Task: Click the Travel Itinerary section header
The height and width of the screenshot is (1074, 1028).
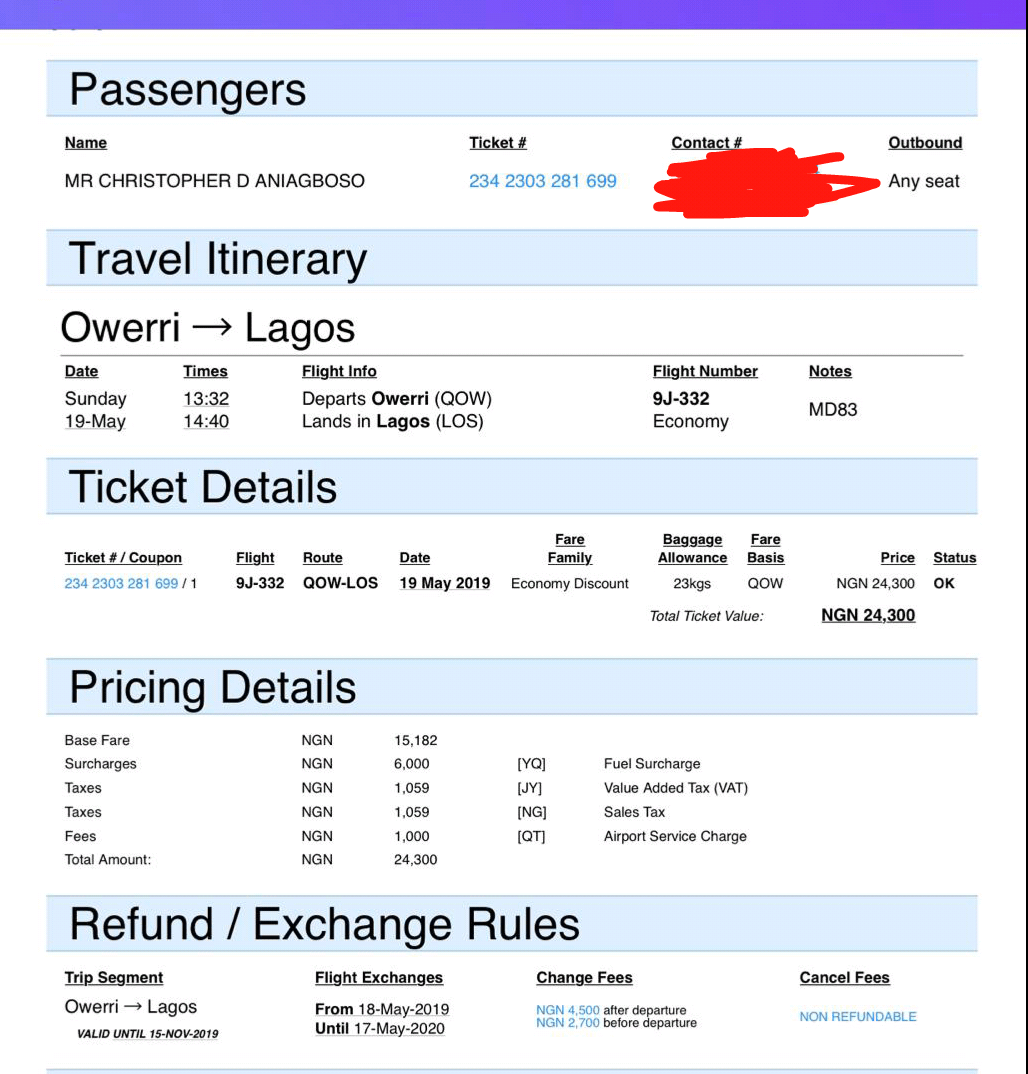Action: (x=512, y=258)
